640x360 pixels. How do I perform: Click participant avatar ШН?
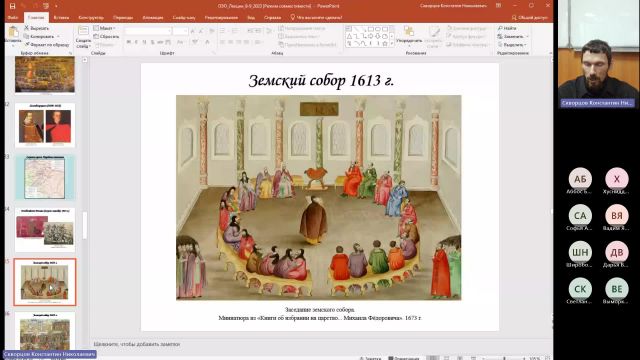pos(580,252)
